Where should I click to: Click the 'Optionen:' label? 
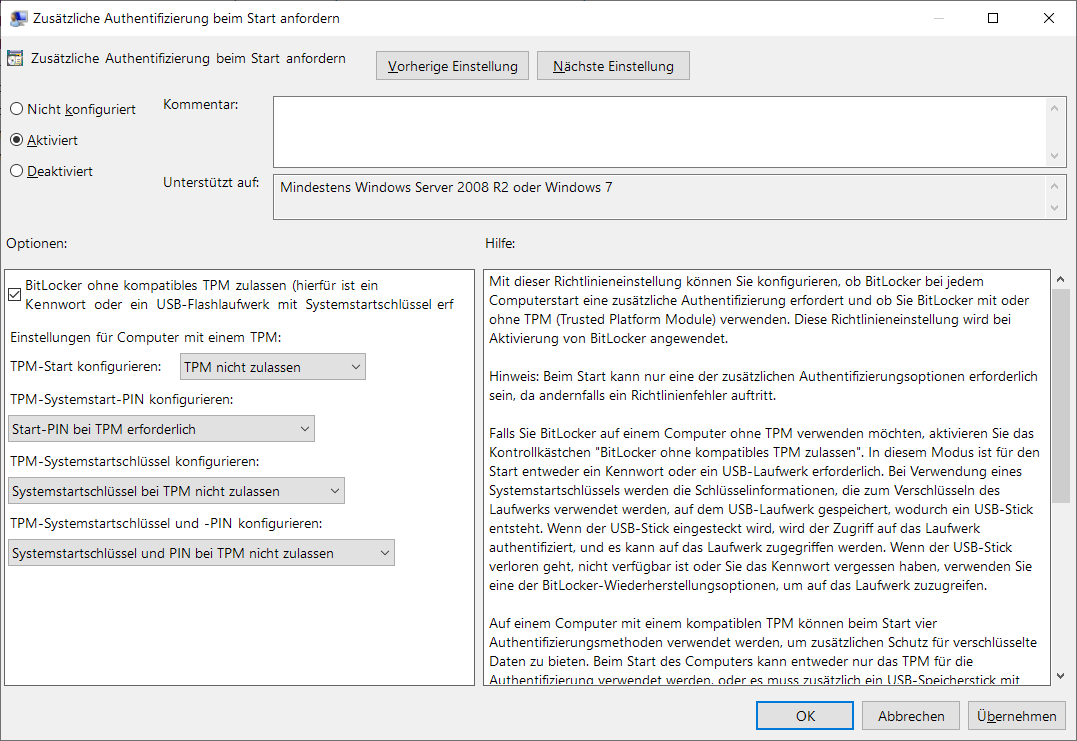[37, 243]
